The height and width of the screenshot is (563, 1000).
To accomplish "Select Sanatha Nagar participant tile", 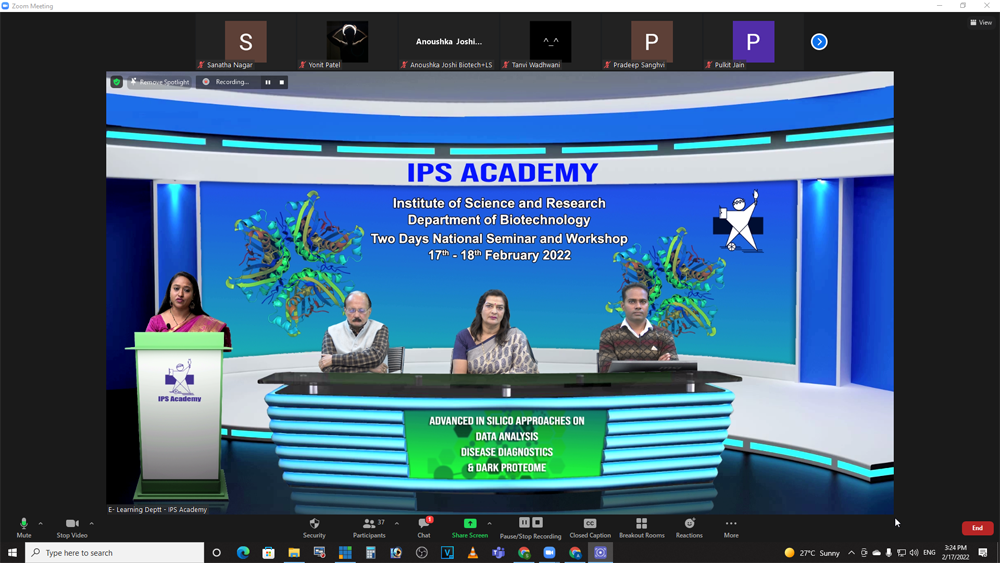I will coord(246,43).
